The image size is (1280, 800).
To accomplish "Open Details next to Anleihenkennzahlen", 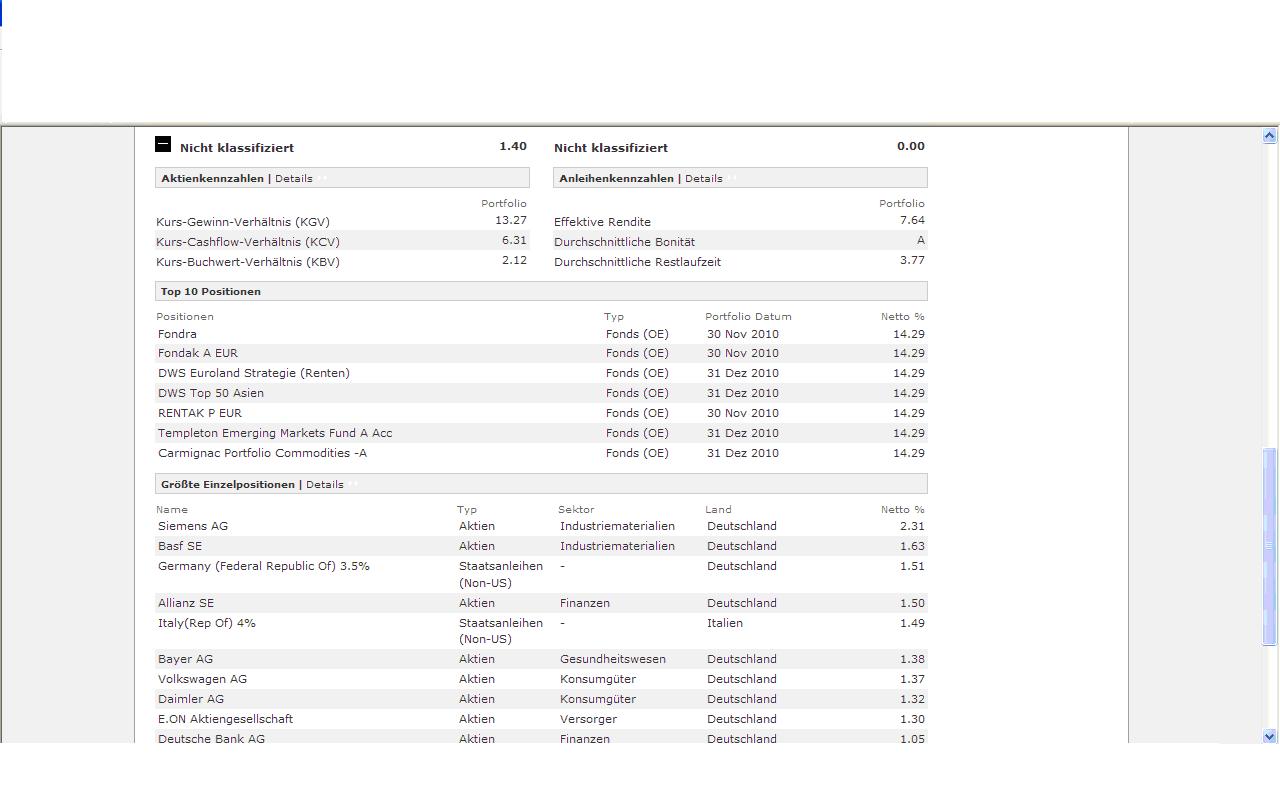I will 704,178.
